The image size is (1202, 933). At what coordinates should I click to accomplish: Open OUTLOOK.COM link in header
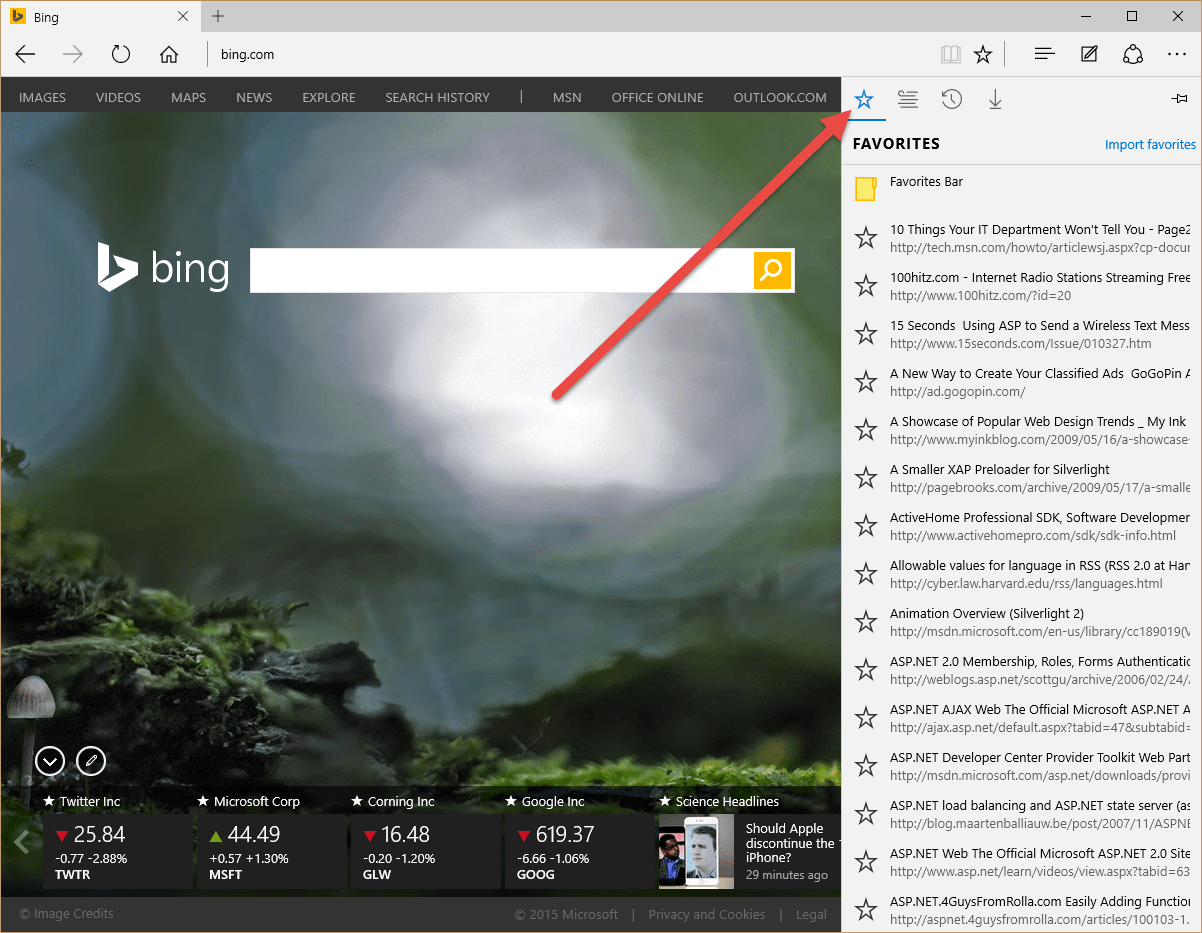tap(780, 98)
